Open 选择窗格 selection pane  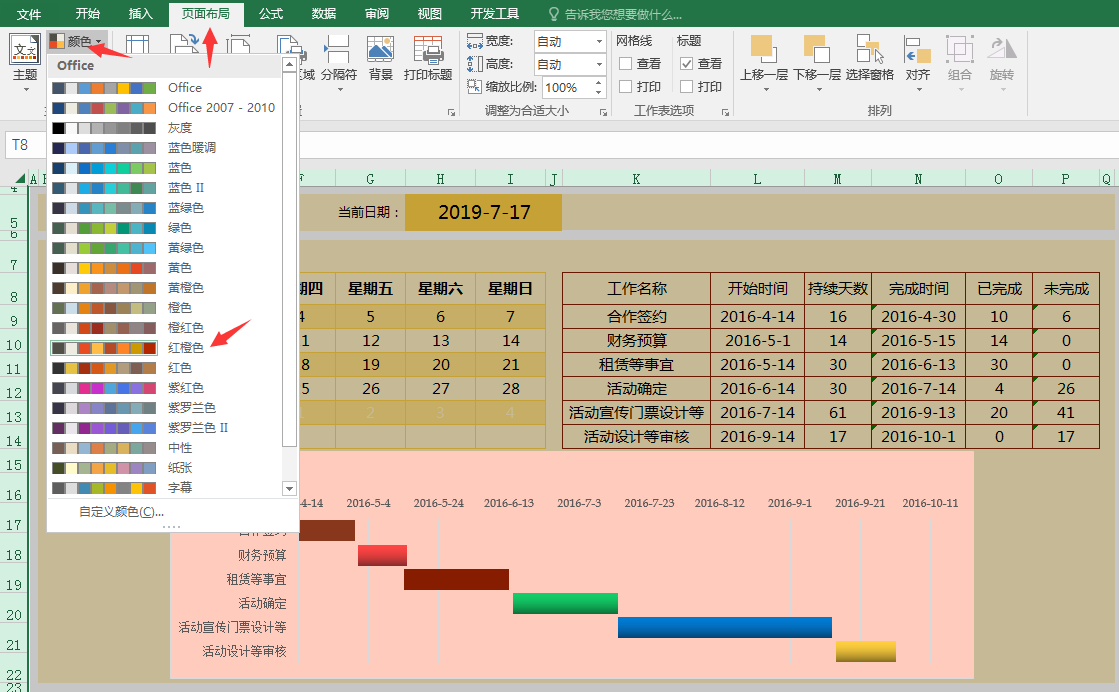tap(869, 58)
